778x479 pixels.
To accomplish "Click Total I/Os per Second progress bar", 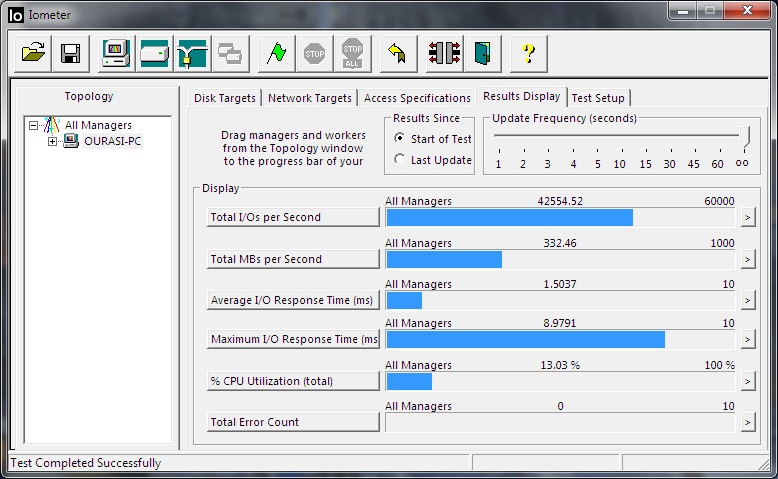I will (560, 217).
